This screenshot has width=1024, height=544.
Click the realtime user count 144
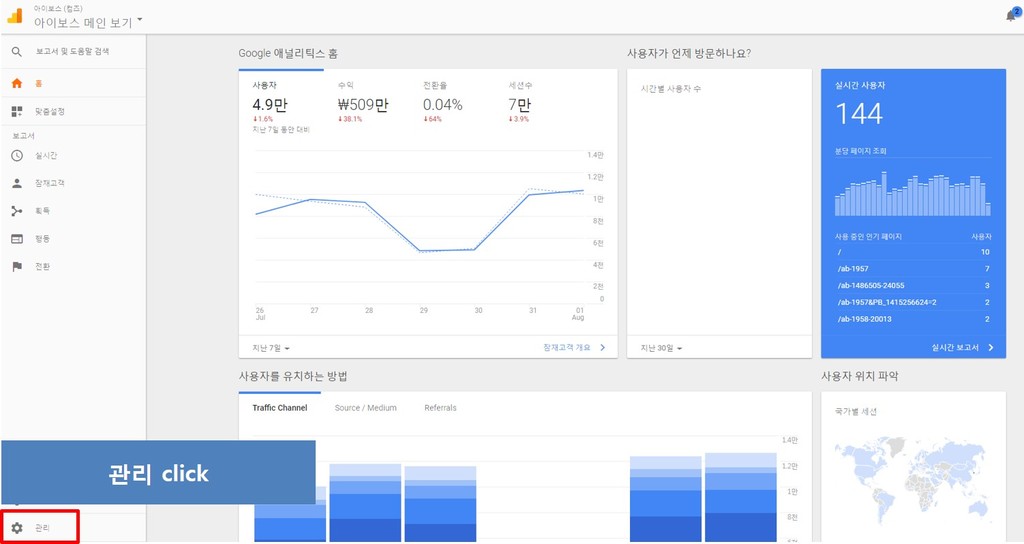click(859, 114)
